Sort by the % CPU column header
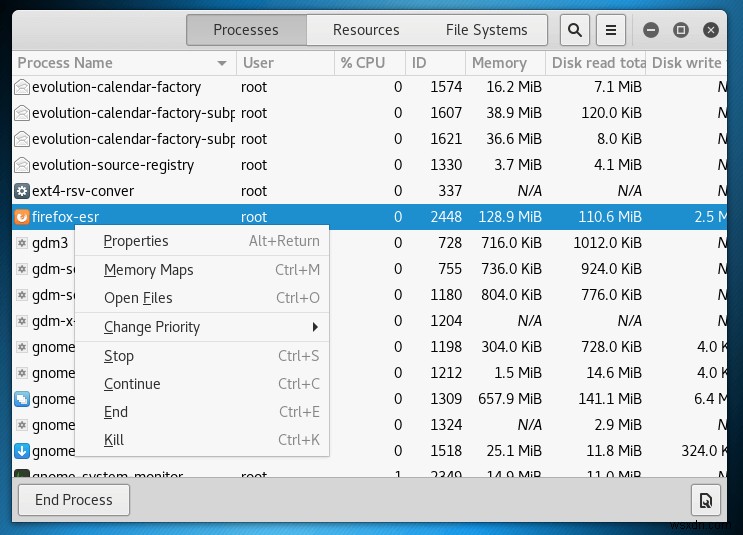Screen dimensions: 743x535 (x=370, y=63)
